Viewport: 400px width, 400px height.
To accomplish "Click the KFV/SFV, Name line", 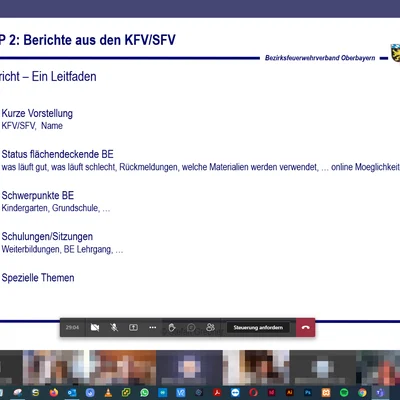I will click(32, 126).
